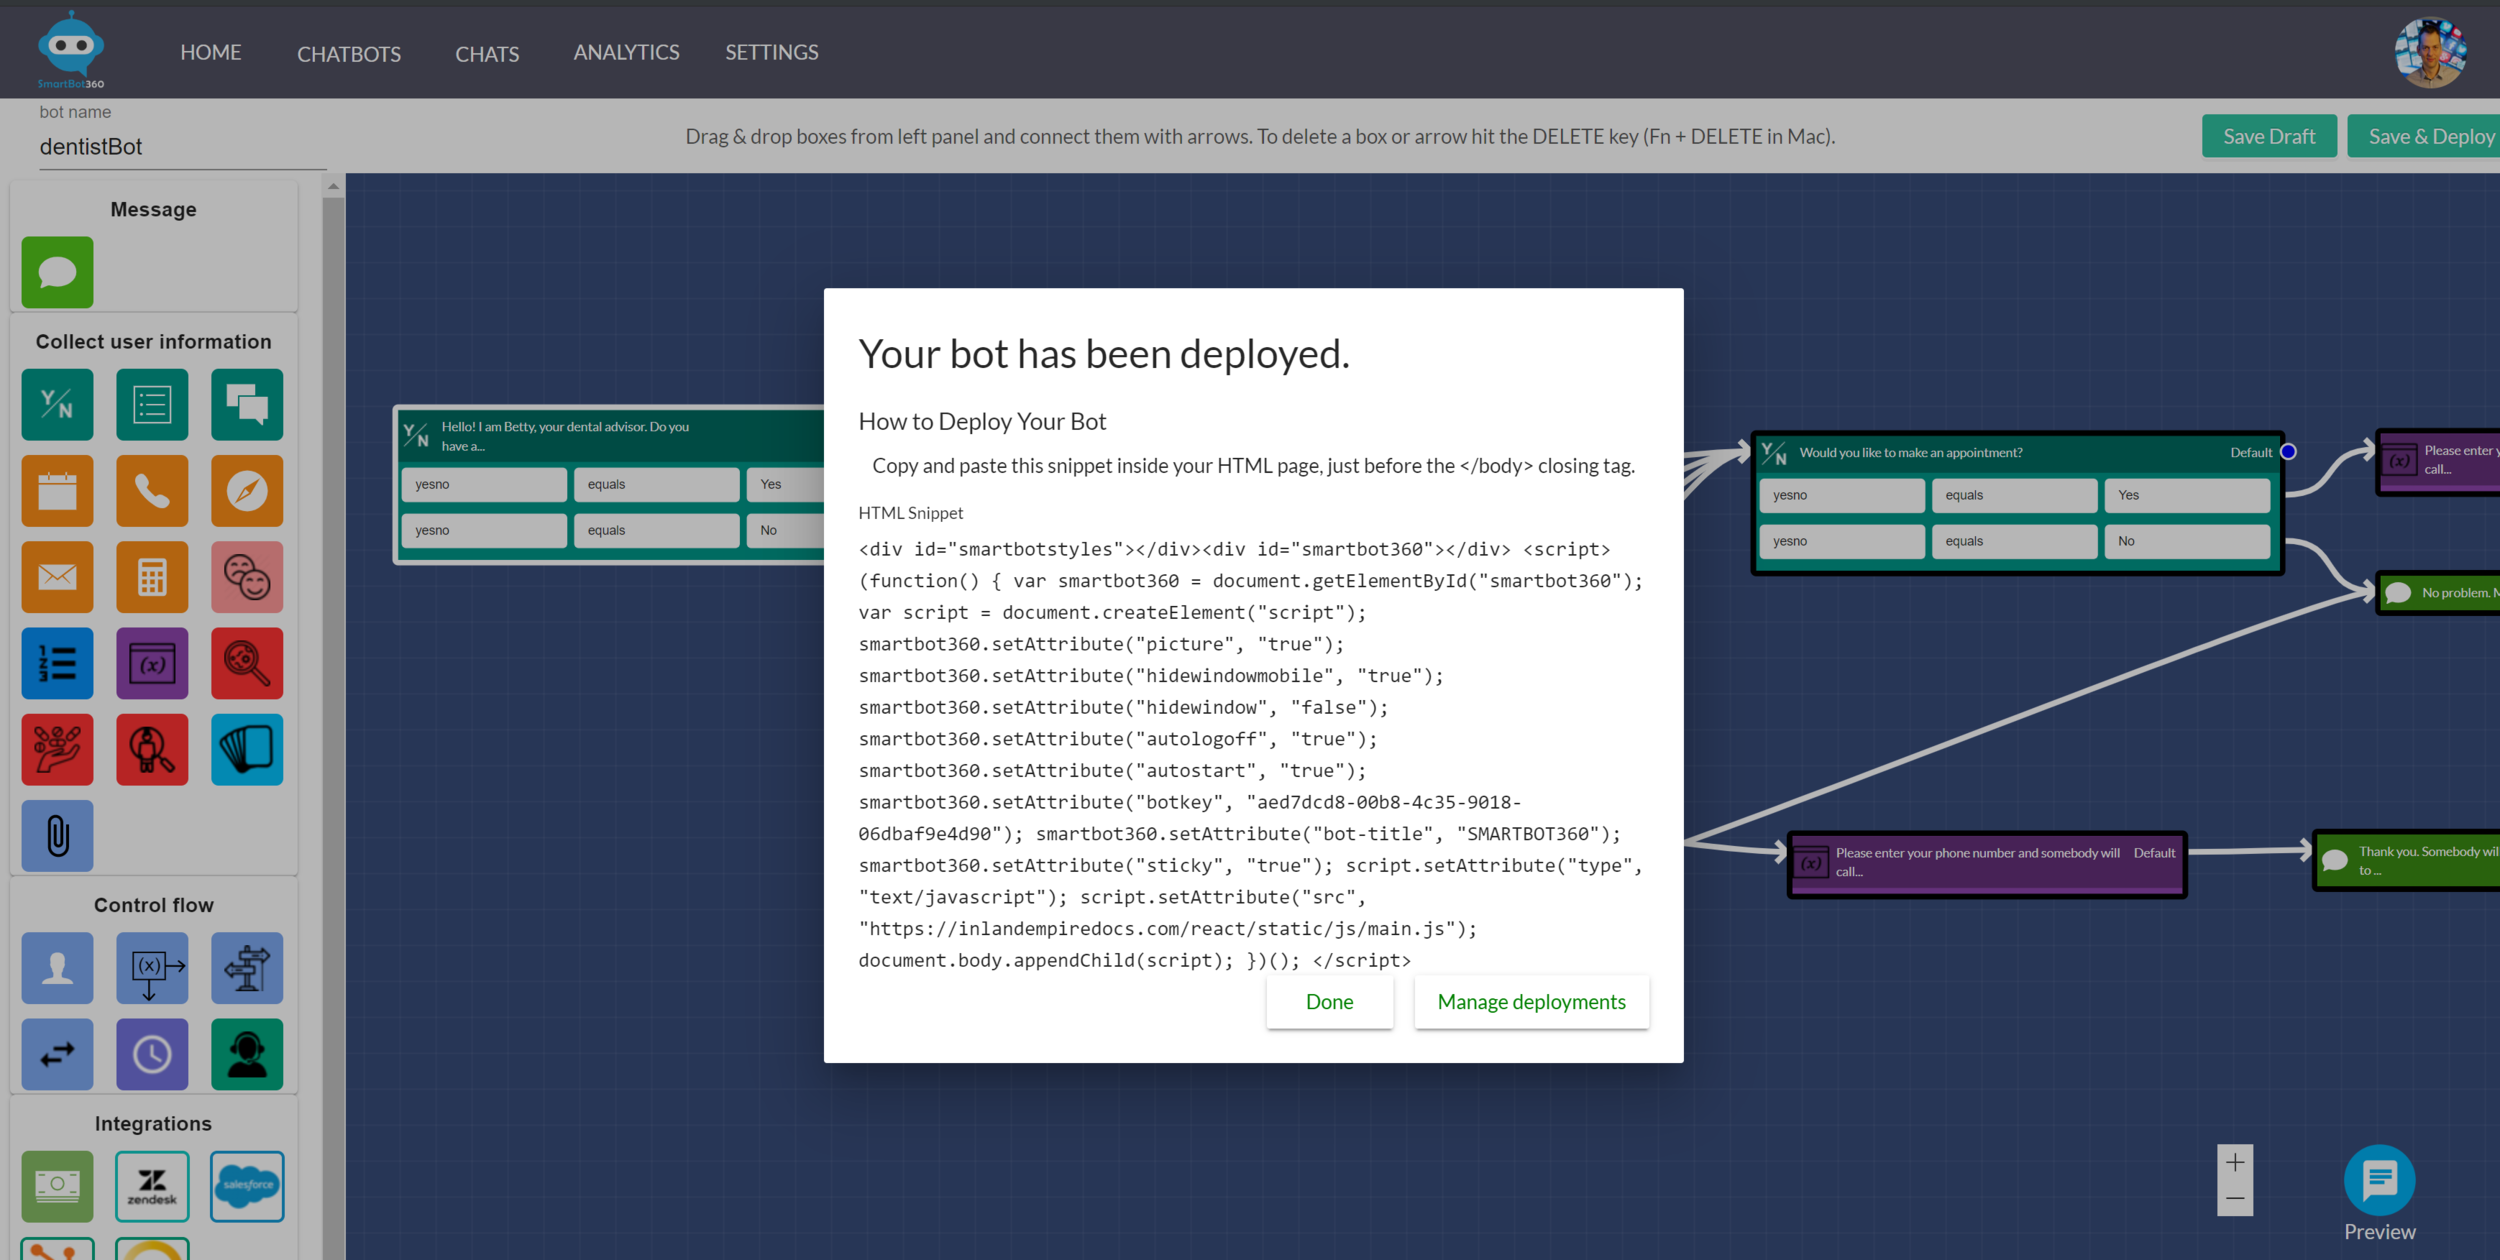Select the Yes/No question block icon

(x=57, y=405)
